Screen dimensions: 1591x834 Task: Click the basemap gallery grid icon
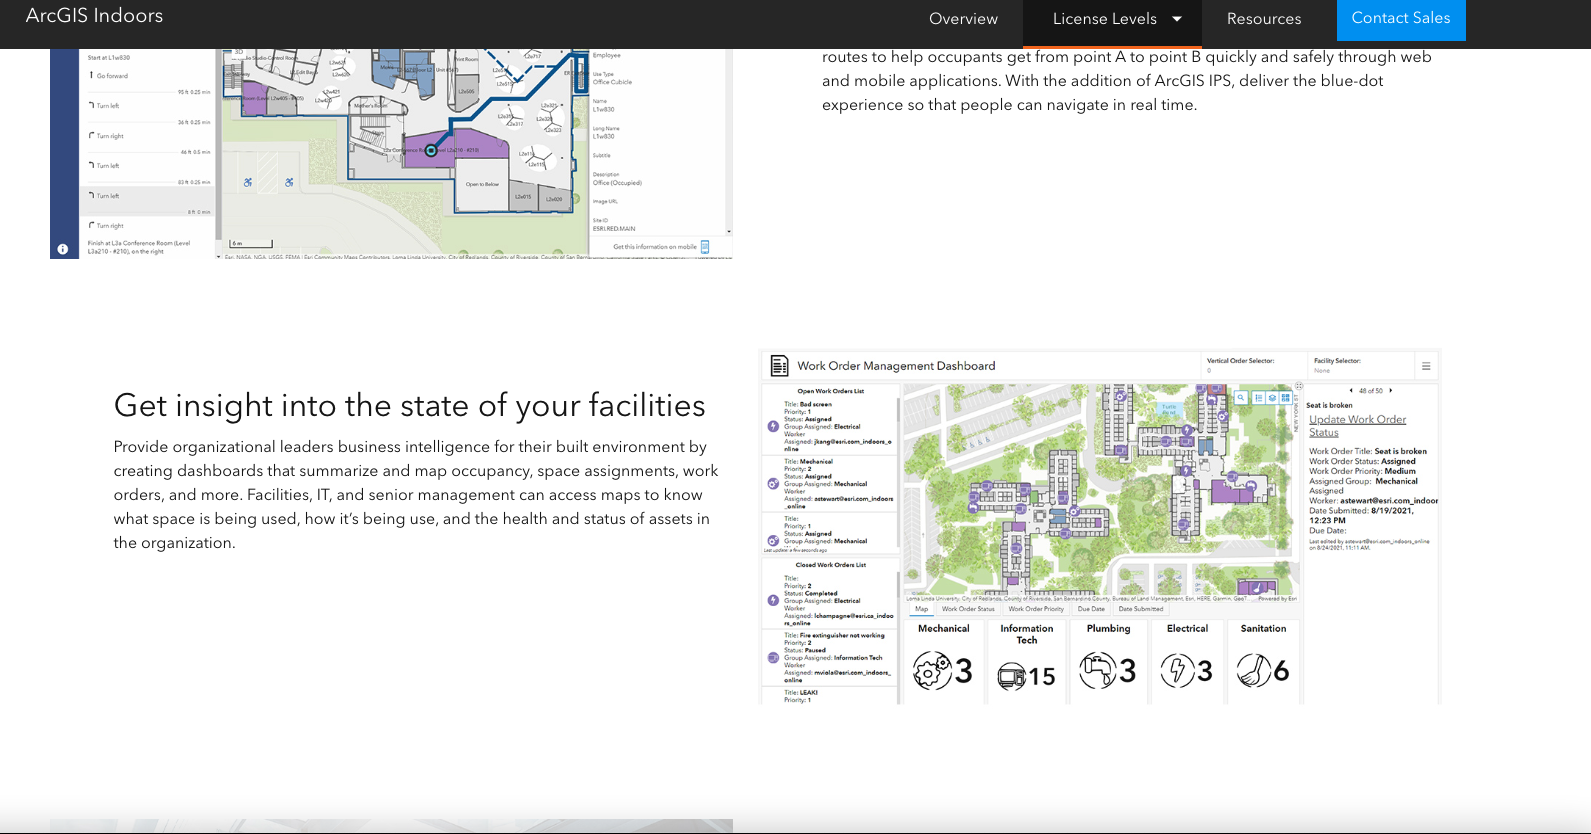click(1285, 398)
